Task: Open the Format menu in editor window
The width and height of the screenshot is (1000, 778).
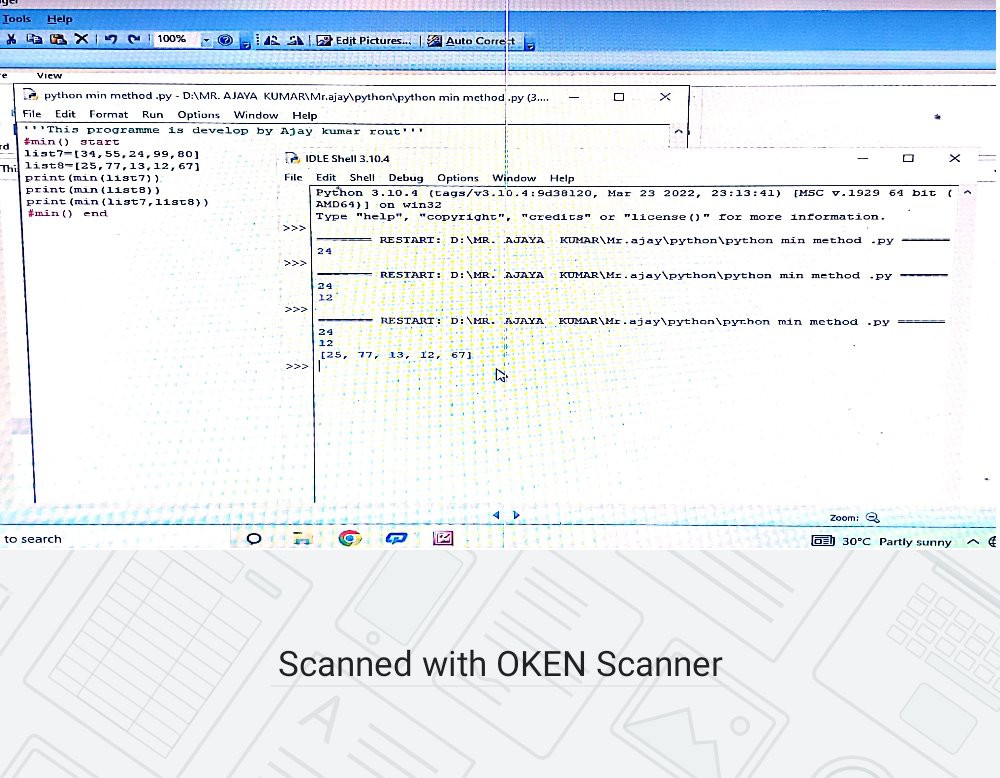Action: 108,115
